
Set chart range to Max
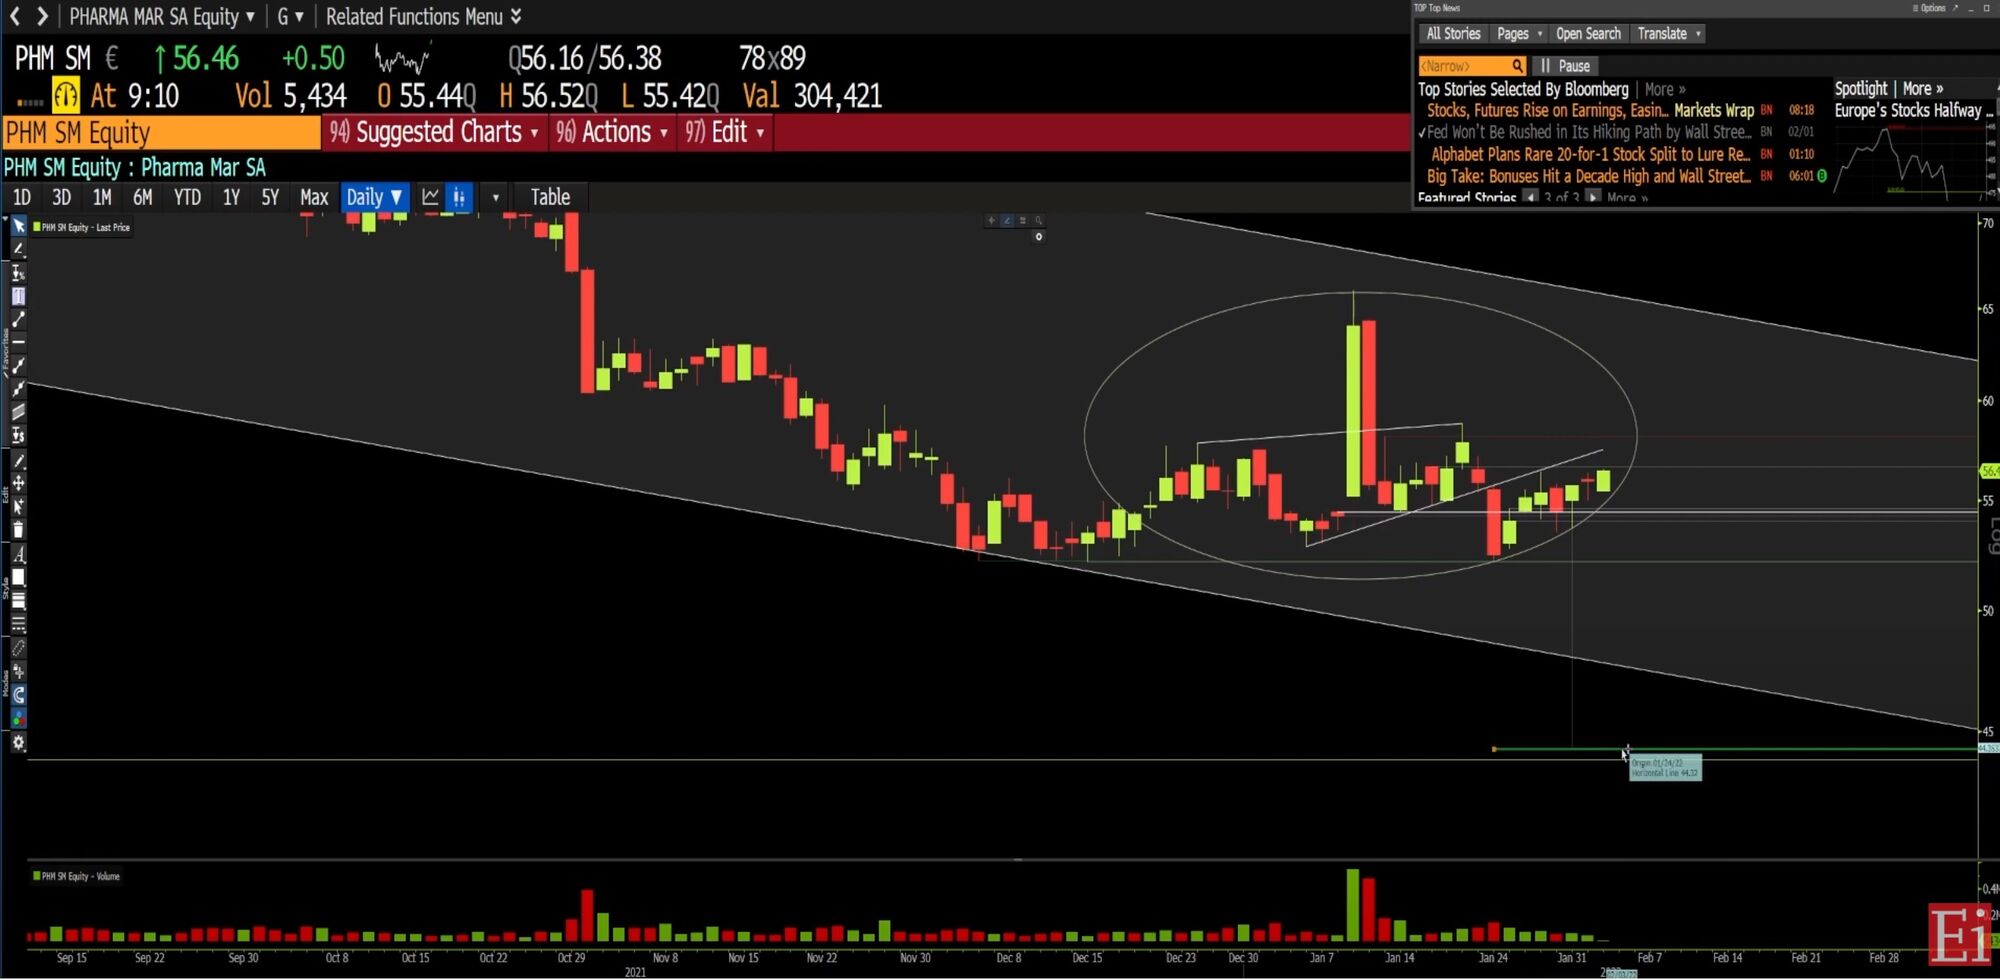pos(314,197)
